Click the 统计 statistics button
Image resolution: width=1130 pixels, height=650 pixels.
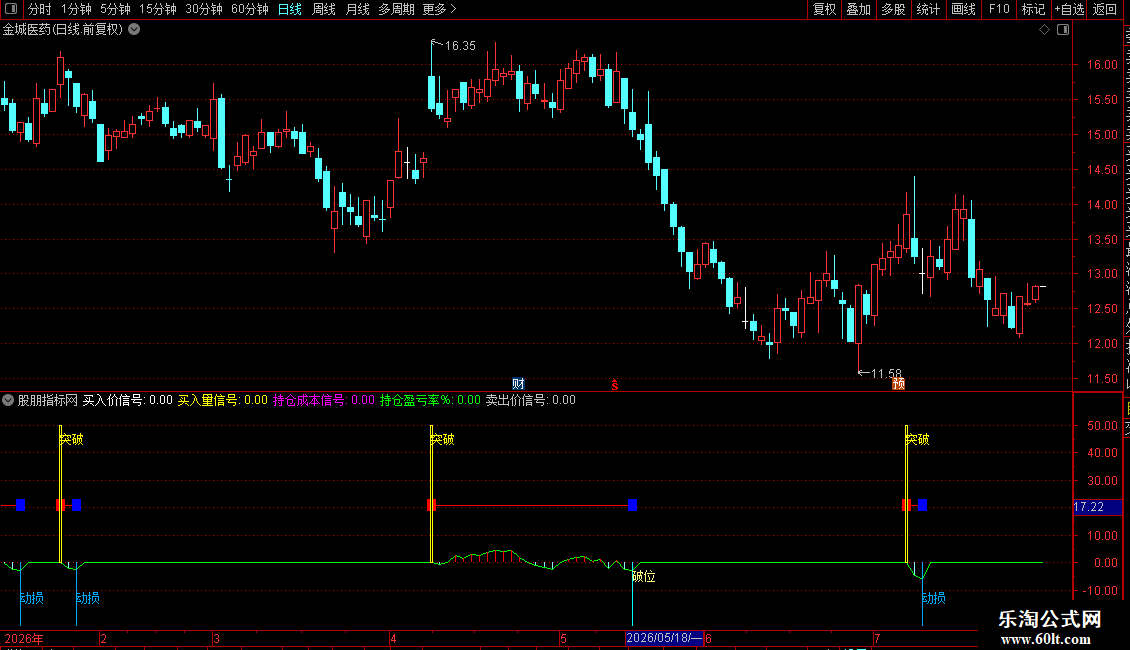928,9
